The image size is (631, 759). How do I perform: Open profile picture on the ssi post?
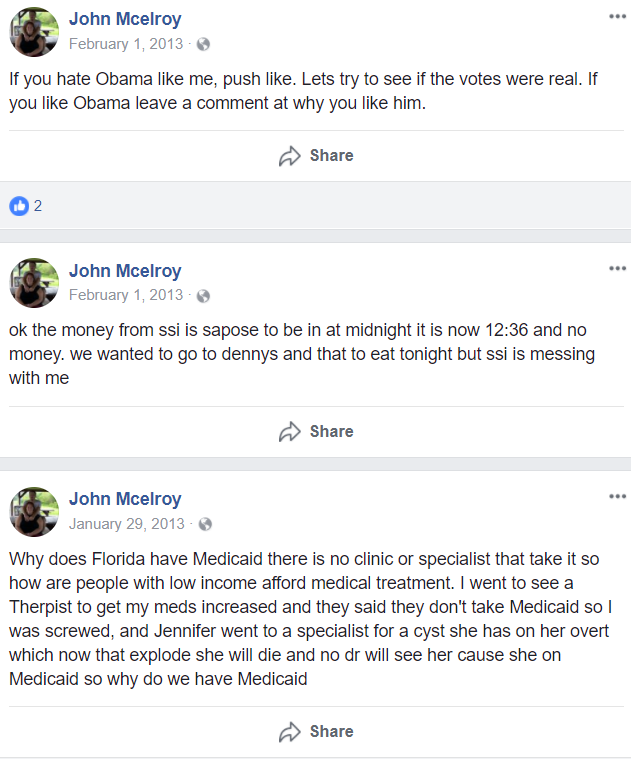tap(34, 283)
